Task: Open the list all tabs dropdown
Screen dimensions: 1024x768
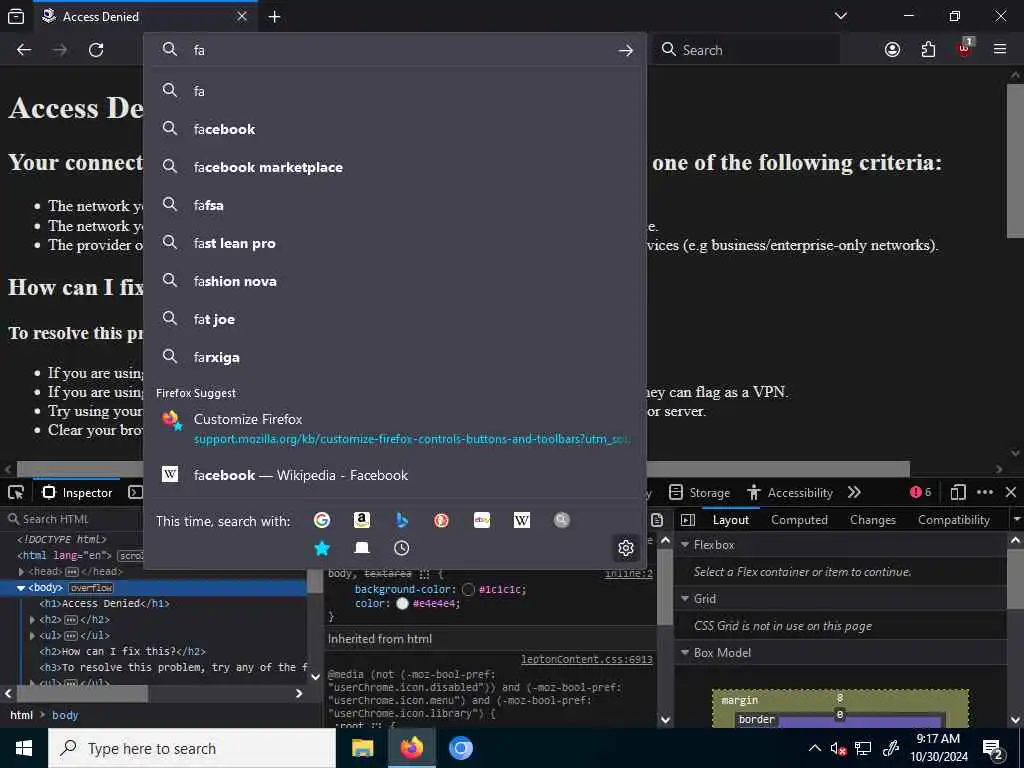Action: 841,16
